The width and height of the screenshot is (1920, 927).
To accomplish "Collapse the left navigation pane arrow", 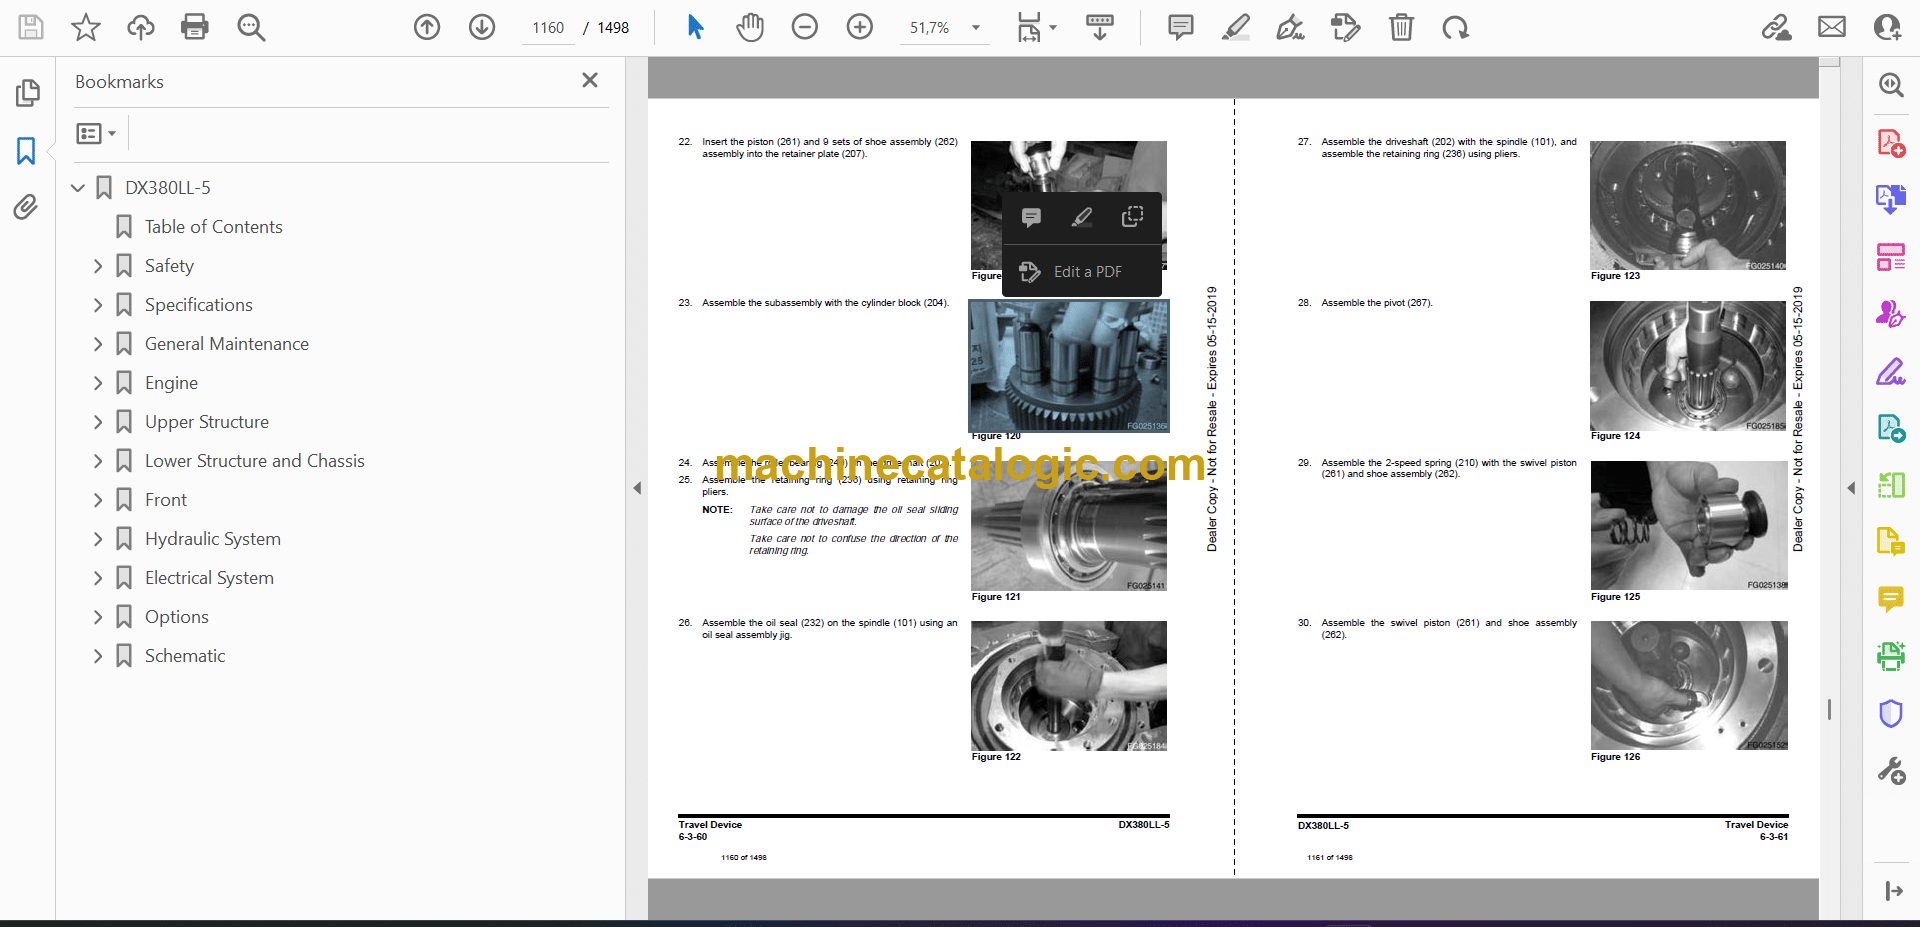I will tap(637, 488).
